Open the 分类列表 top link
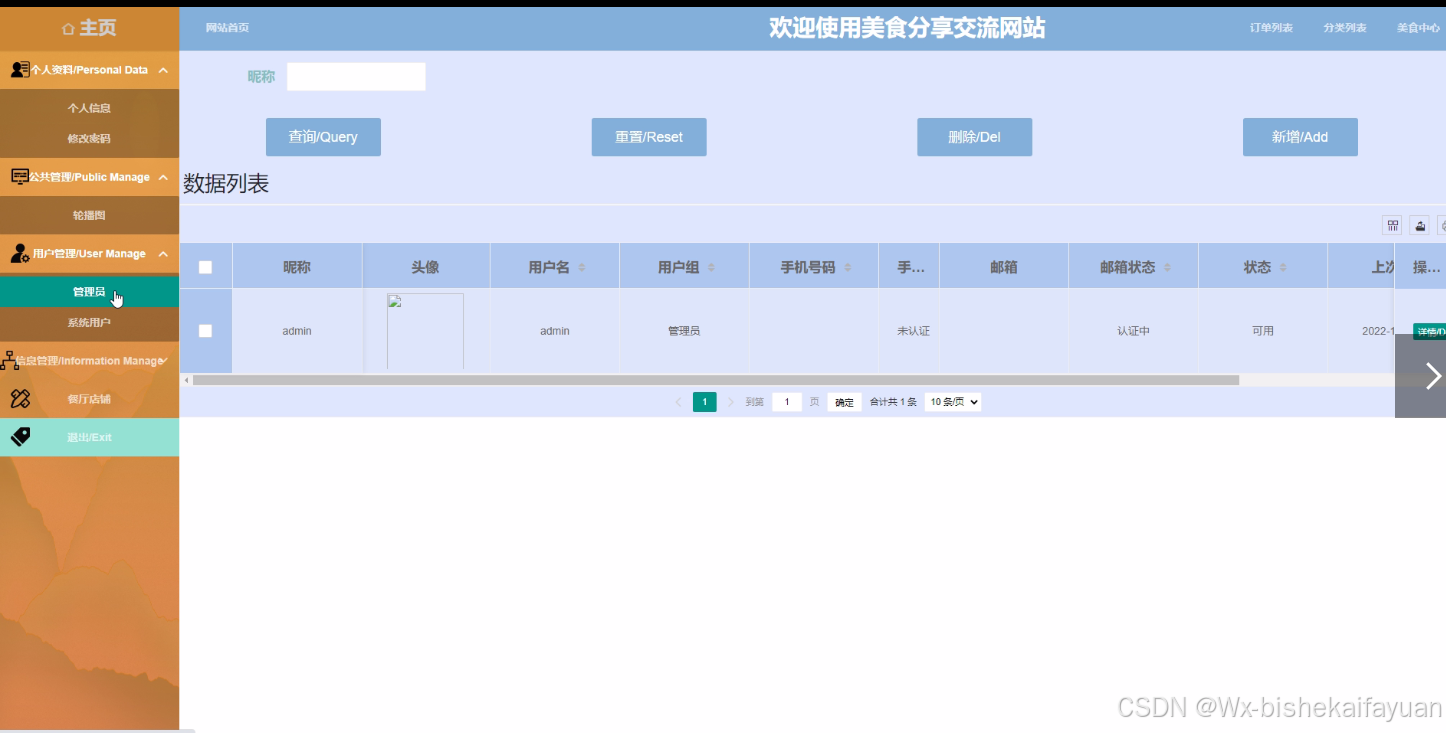Viewport: 1446px width, 733px height. 1345,28
